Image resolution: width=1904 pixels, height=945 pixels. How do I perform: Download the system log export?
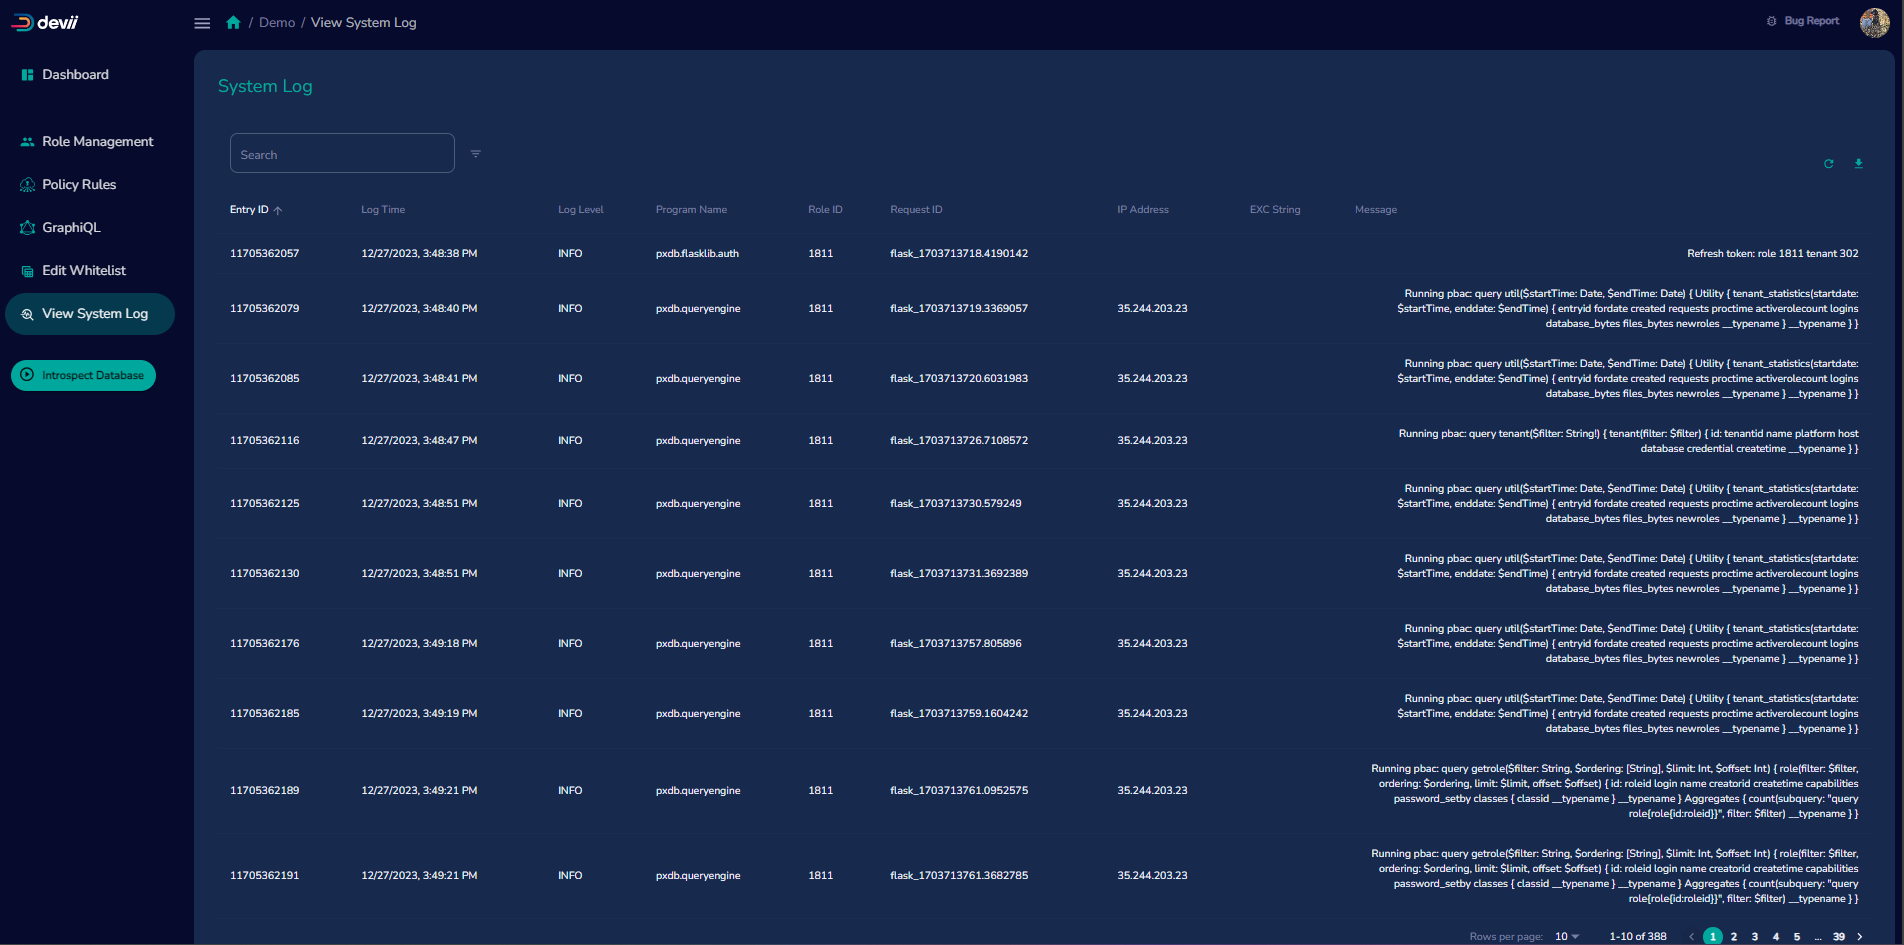click(x=1859, y=163)
